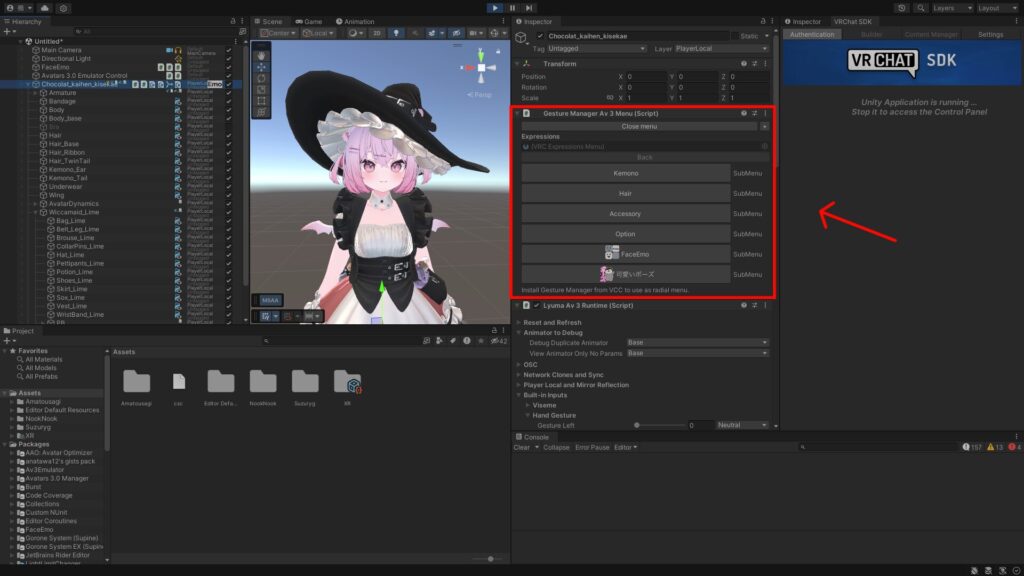Open the Kemono submenu button
Screen dimensions: 1024x576
(626, 172)
